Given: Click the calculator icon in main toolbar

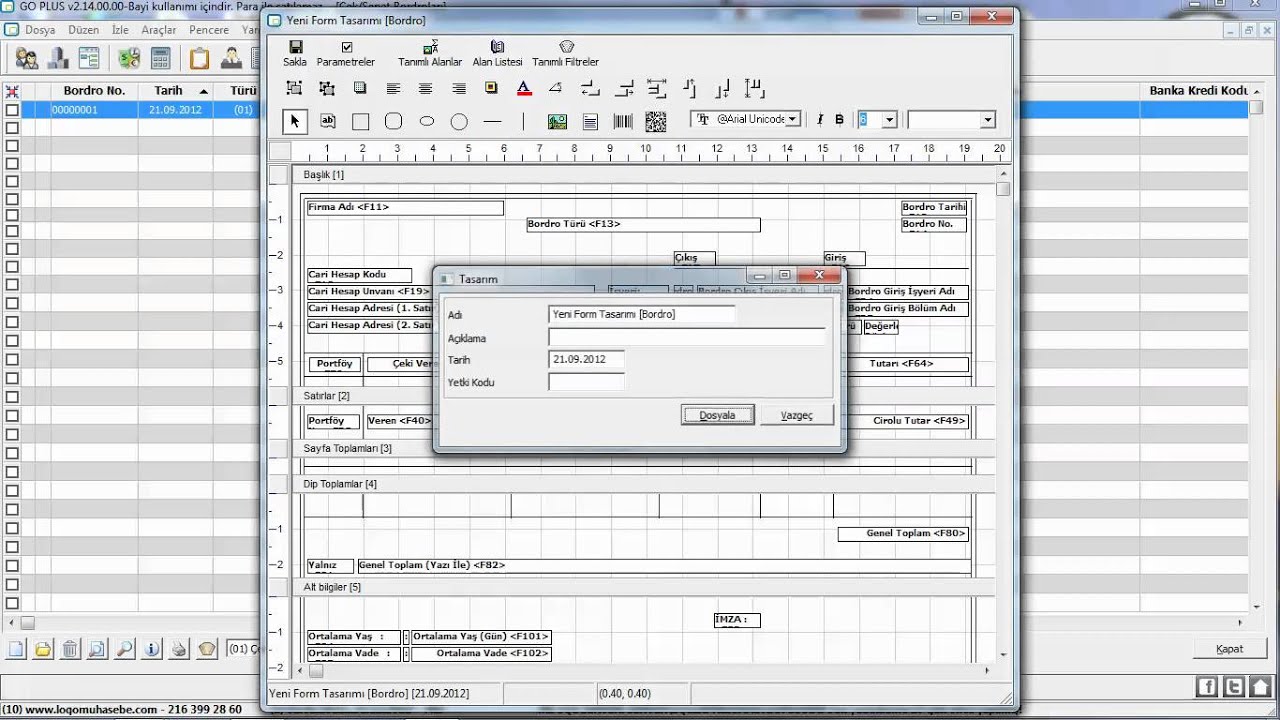Looking at the screenshot, I should click(159, 58).
